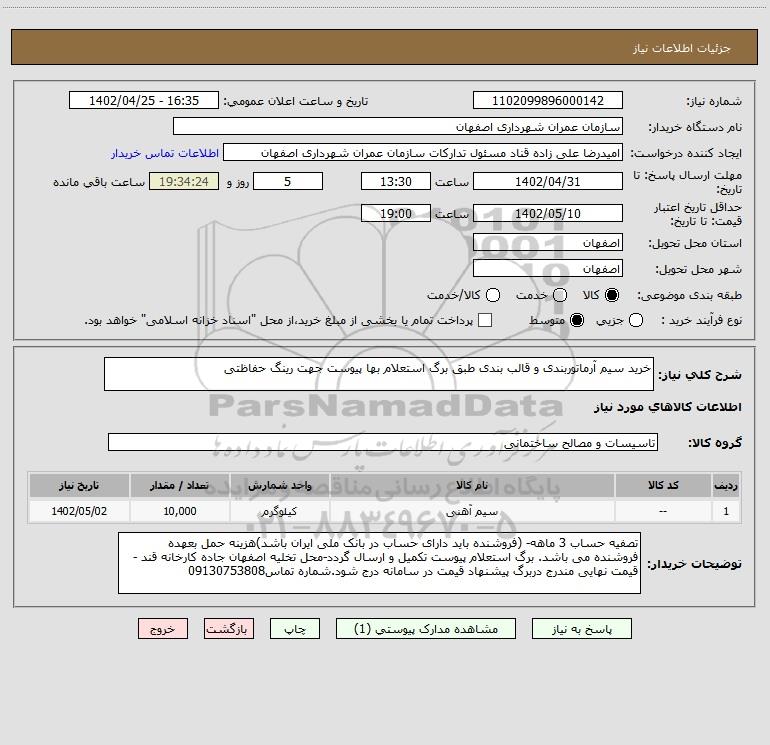Click the نام کالا column header
The width and height of the screenshot is (770, 745).
472,485
